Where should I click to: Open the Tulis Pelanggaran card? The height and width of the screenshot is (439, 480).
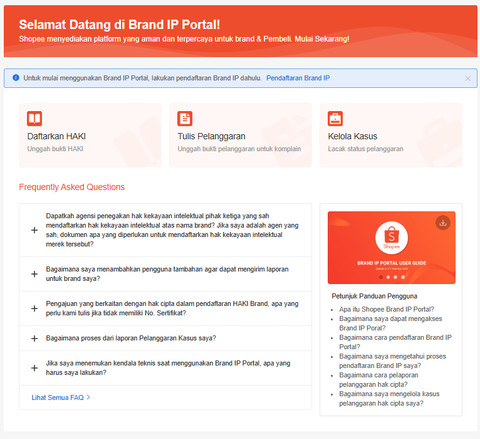point(240,135)
